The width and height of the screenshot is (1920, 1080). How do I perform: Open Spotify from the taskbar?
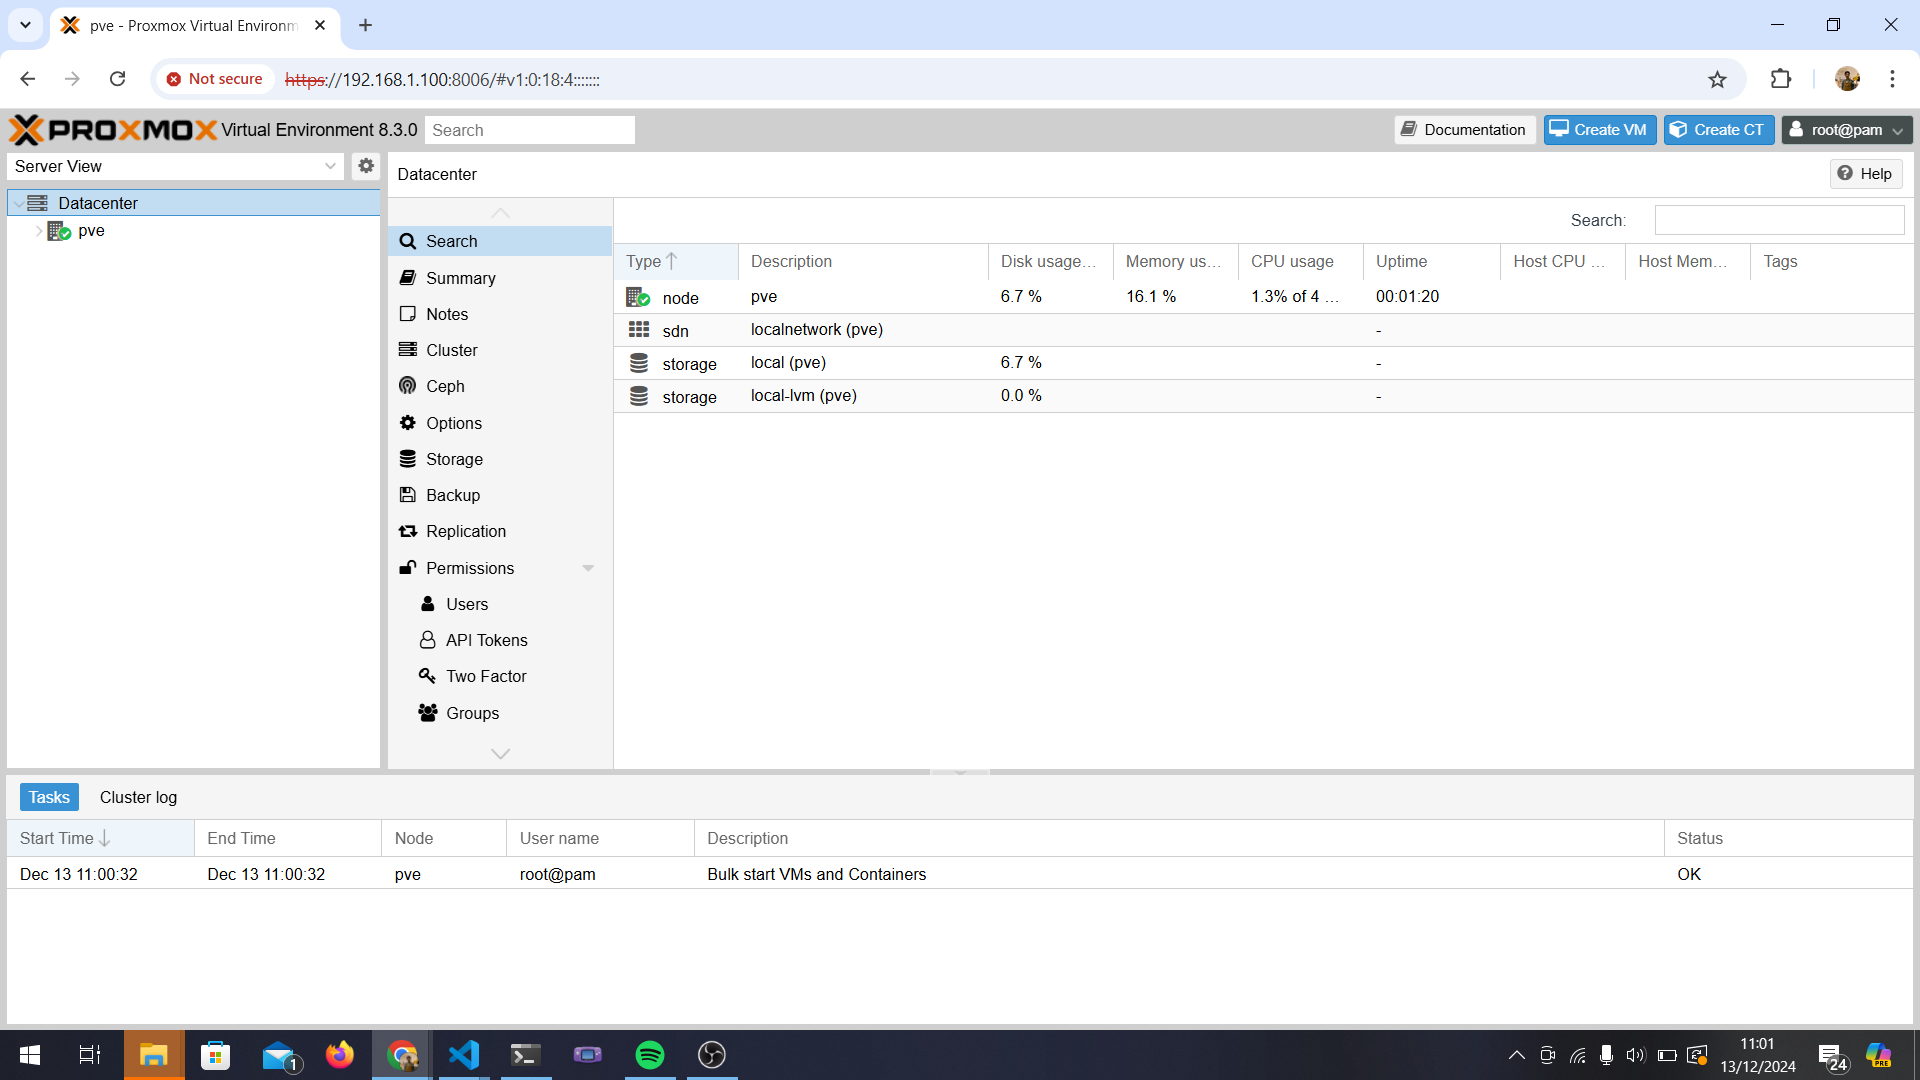coord(650,1055)
